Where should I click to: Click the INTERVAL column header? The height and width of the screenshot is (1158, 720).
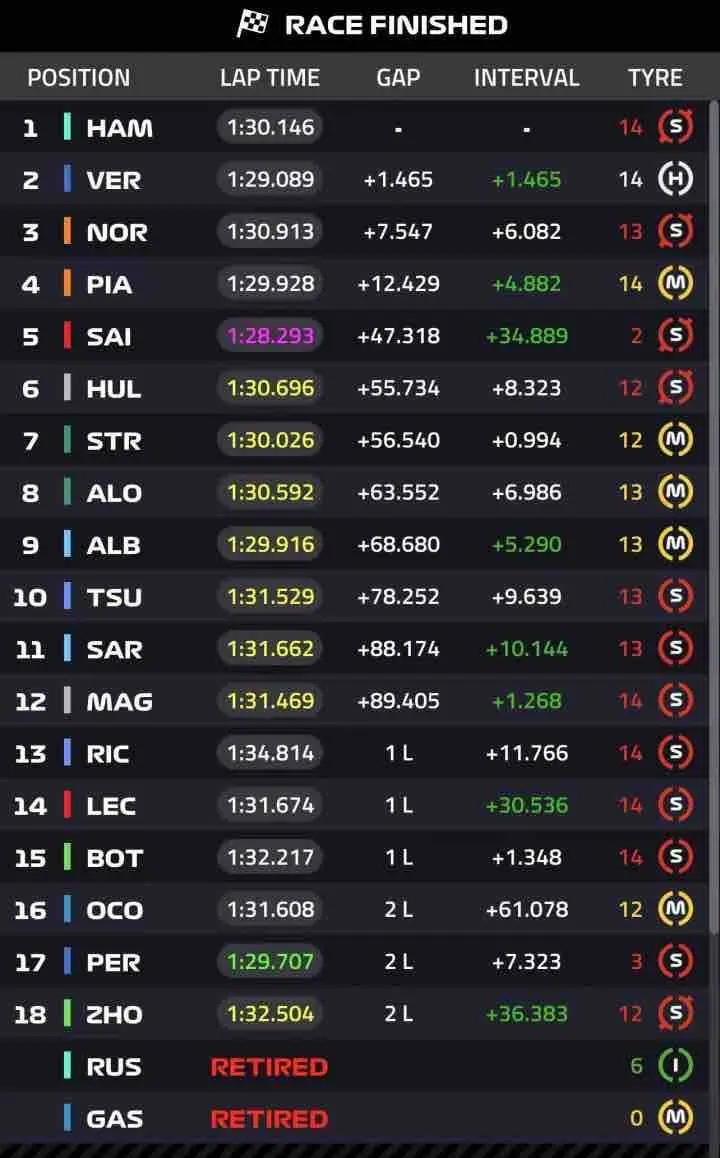click(526, 78)
